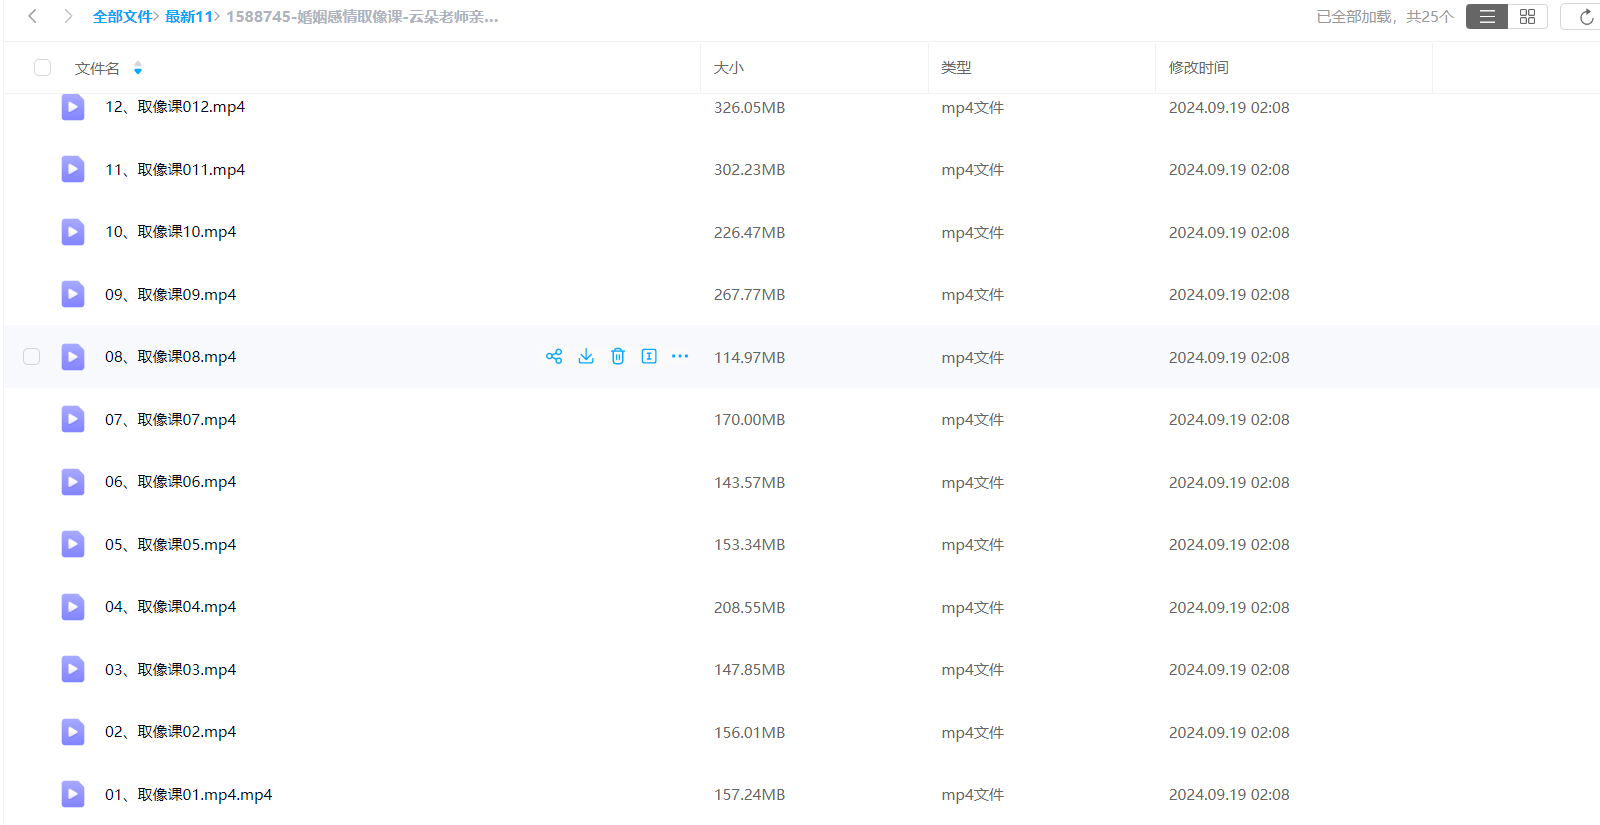
Task: Switch to grid view mode
Action: pos(1527,17)
